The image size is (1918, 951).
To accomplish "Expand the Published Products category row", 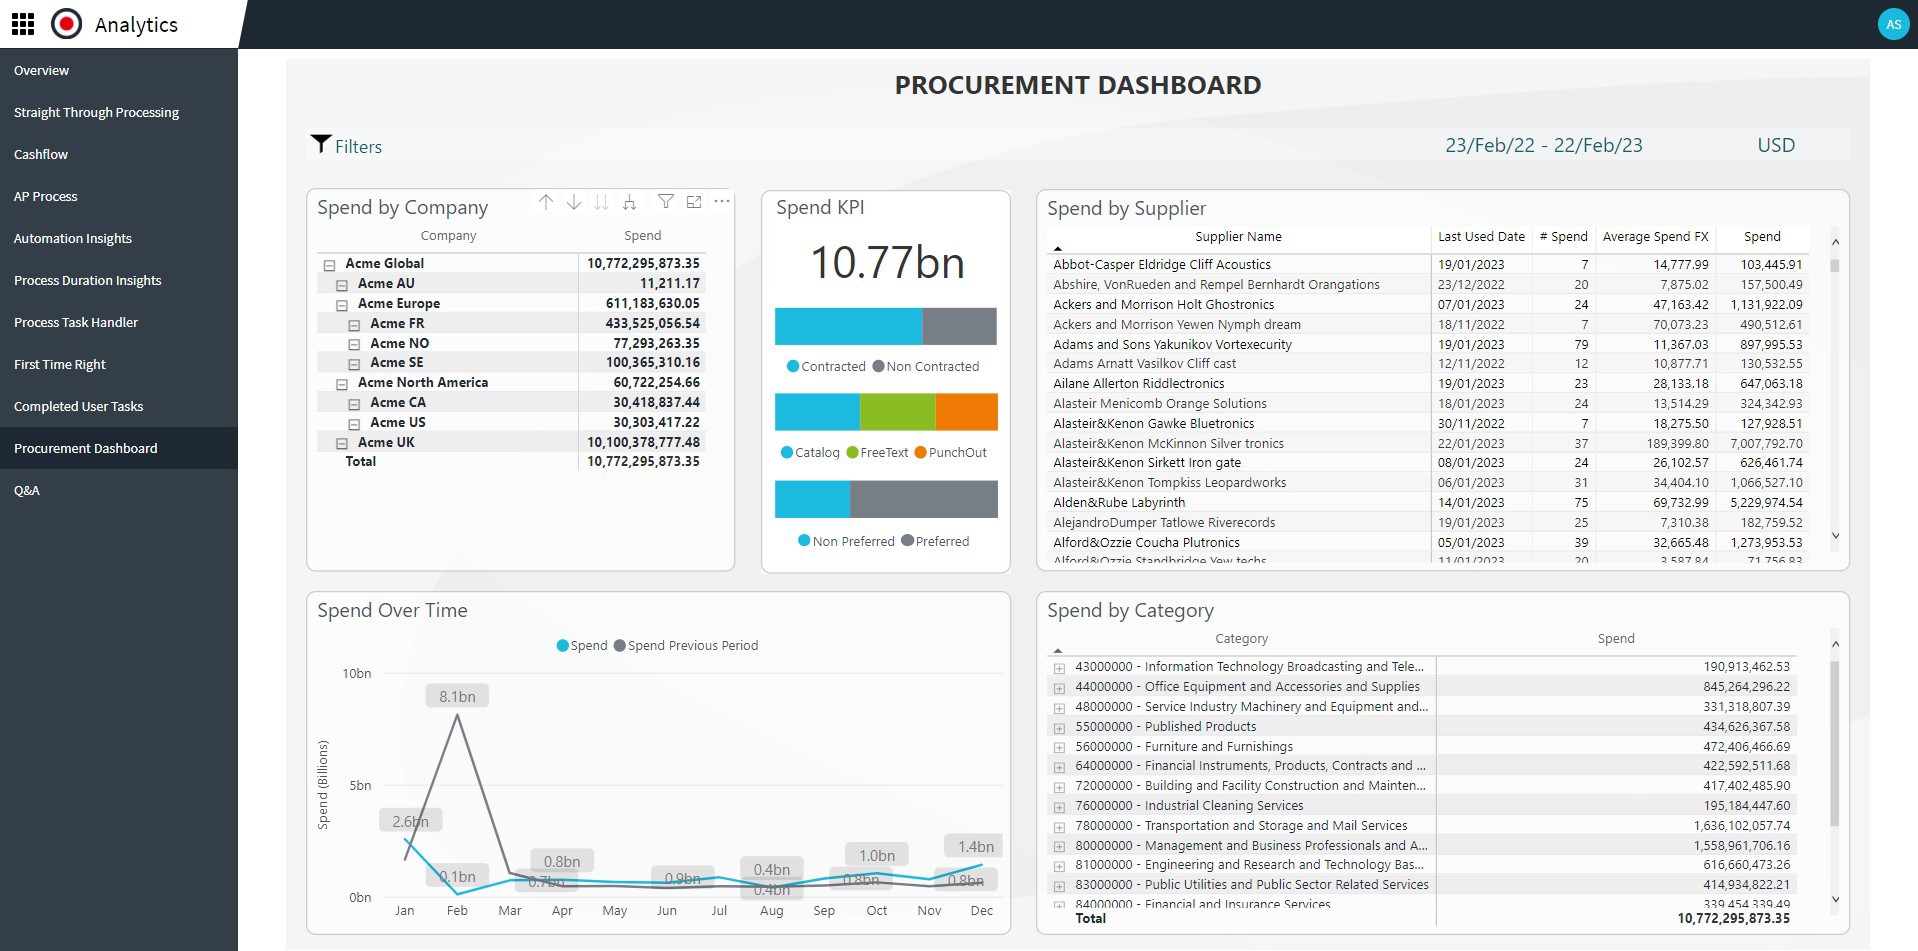I will pos(1057,727).
